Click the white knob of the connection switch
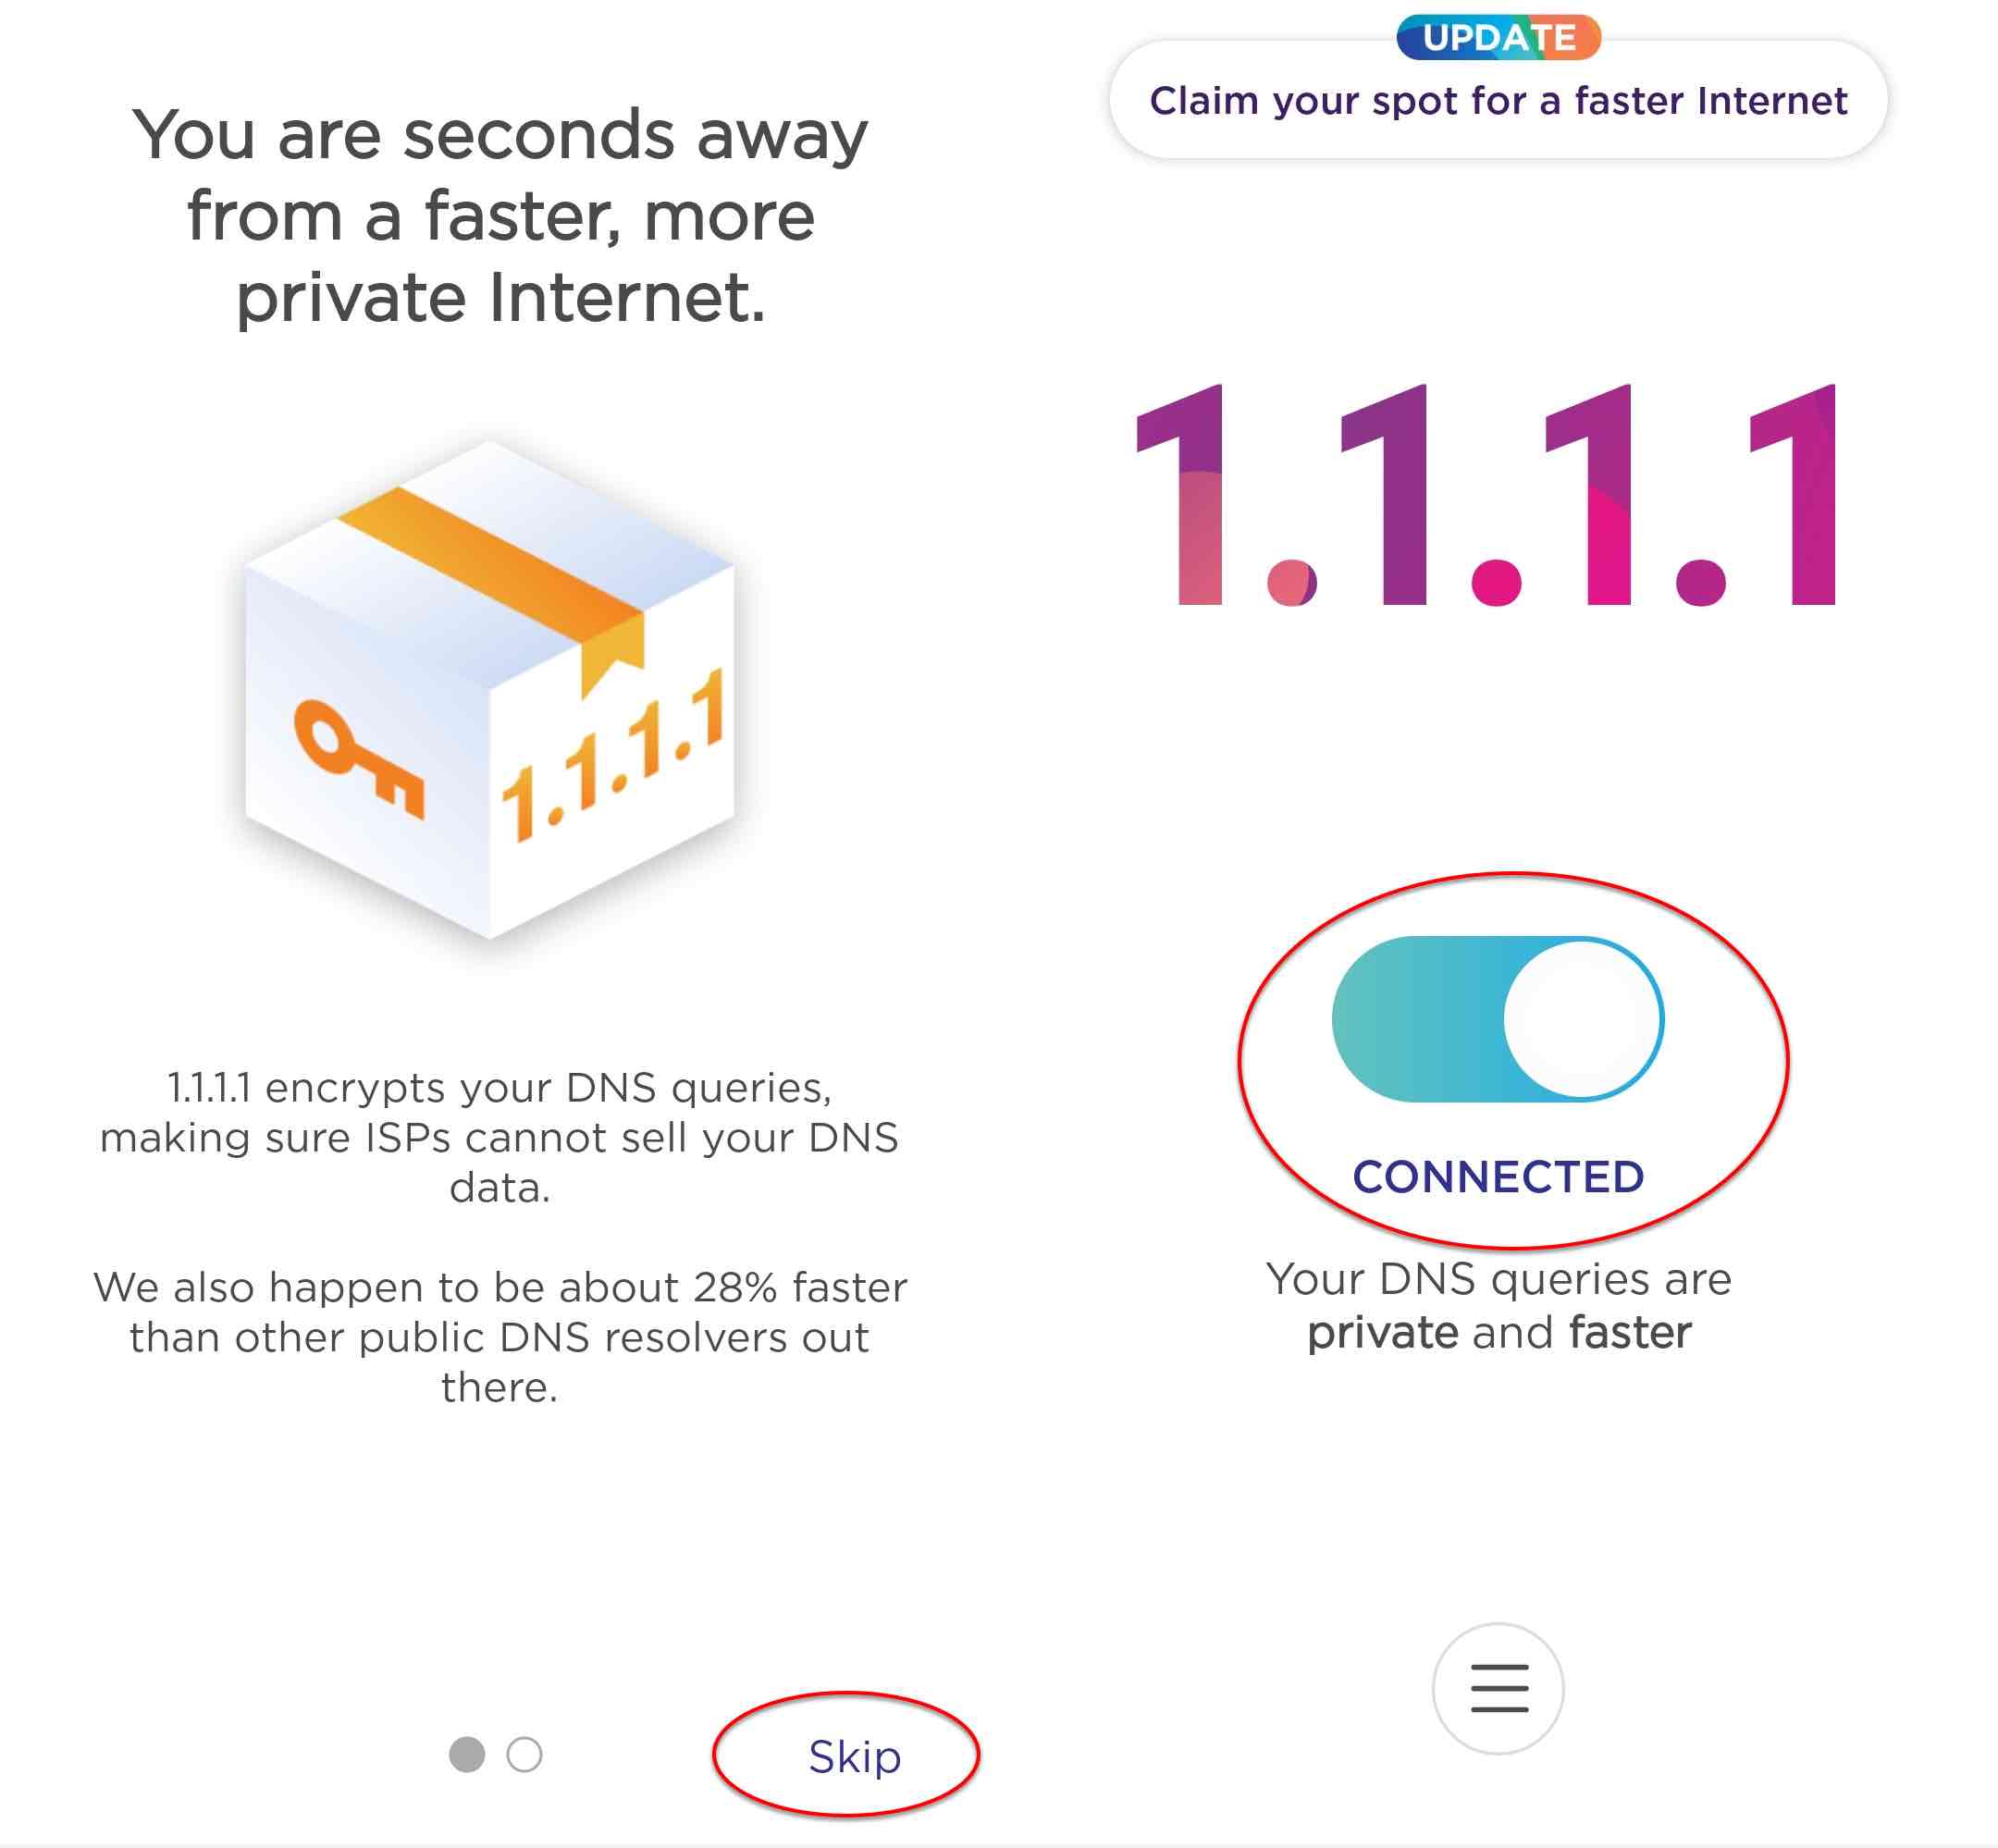 click(1582, 1019)
